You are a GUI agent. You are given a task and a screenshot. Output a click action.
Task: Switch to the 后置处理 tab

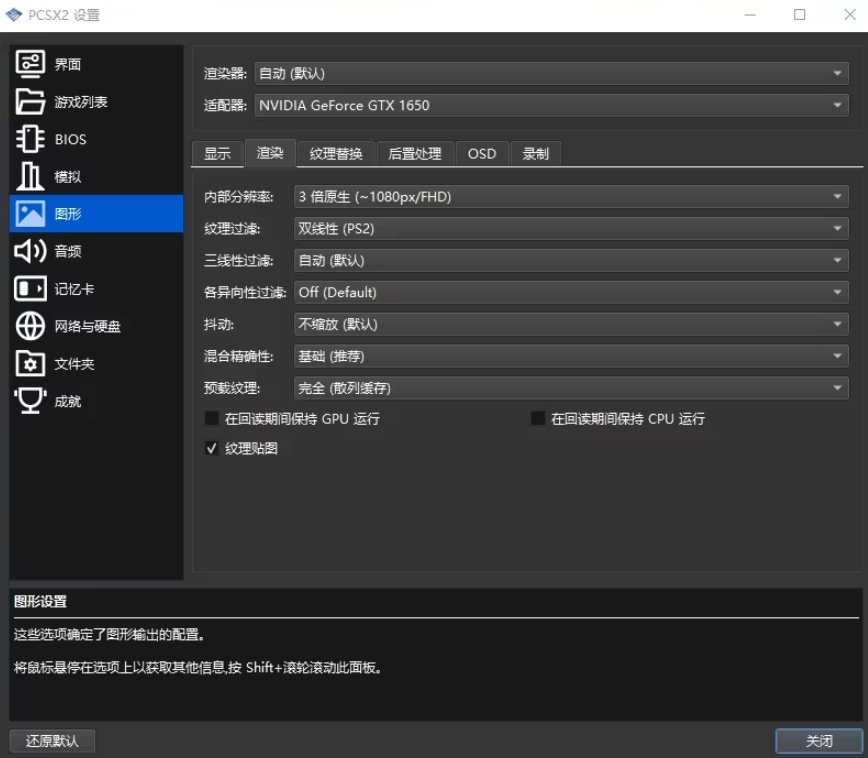(x=414, y=153)
